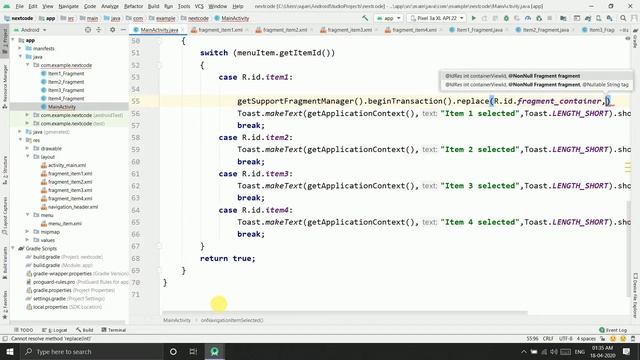640x360 pixels.
Task: Open the SDK Manager toolbar icon
Action: [x=609, y=18]
